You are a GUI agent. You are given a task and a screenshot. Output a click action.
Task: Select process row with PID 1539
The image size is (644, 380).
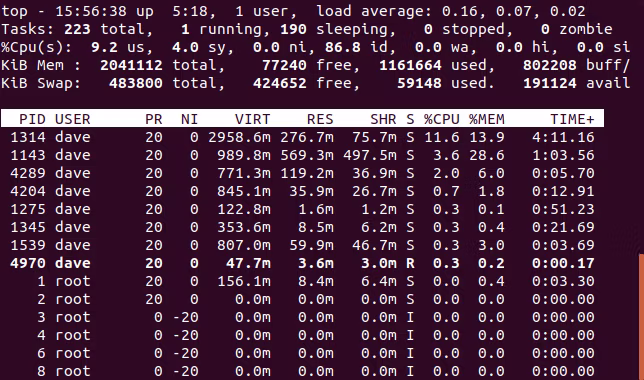pos(302,245)
